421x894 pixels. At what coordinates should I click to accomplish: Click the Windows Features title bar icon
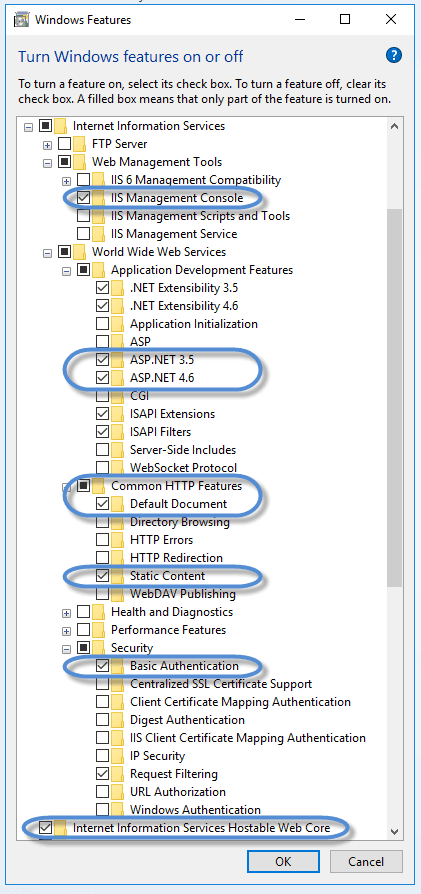pyautogui.click(x=22, y=20)
